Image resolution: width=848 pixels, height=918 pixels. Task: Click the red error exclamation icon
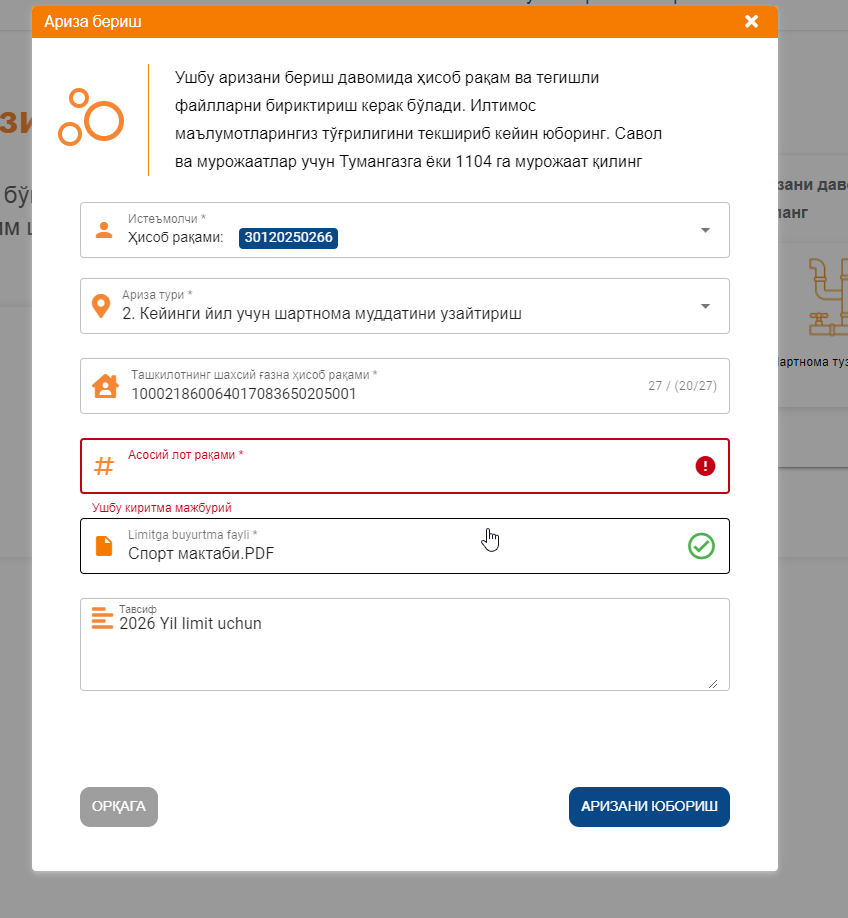[705, 466]
